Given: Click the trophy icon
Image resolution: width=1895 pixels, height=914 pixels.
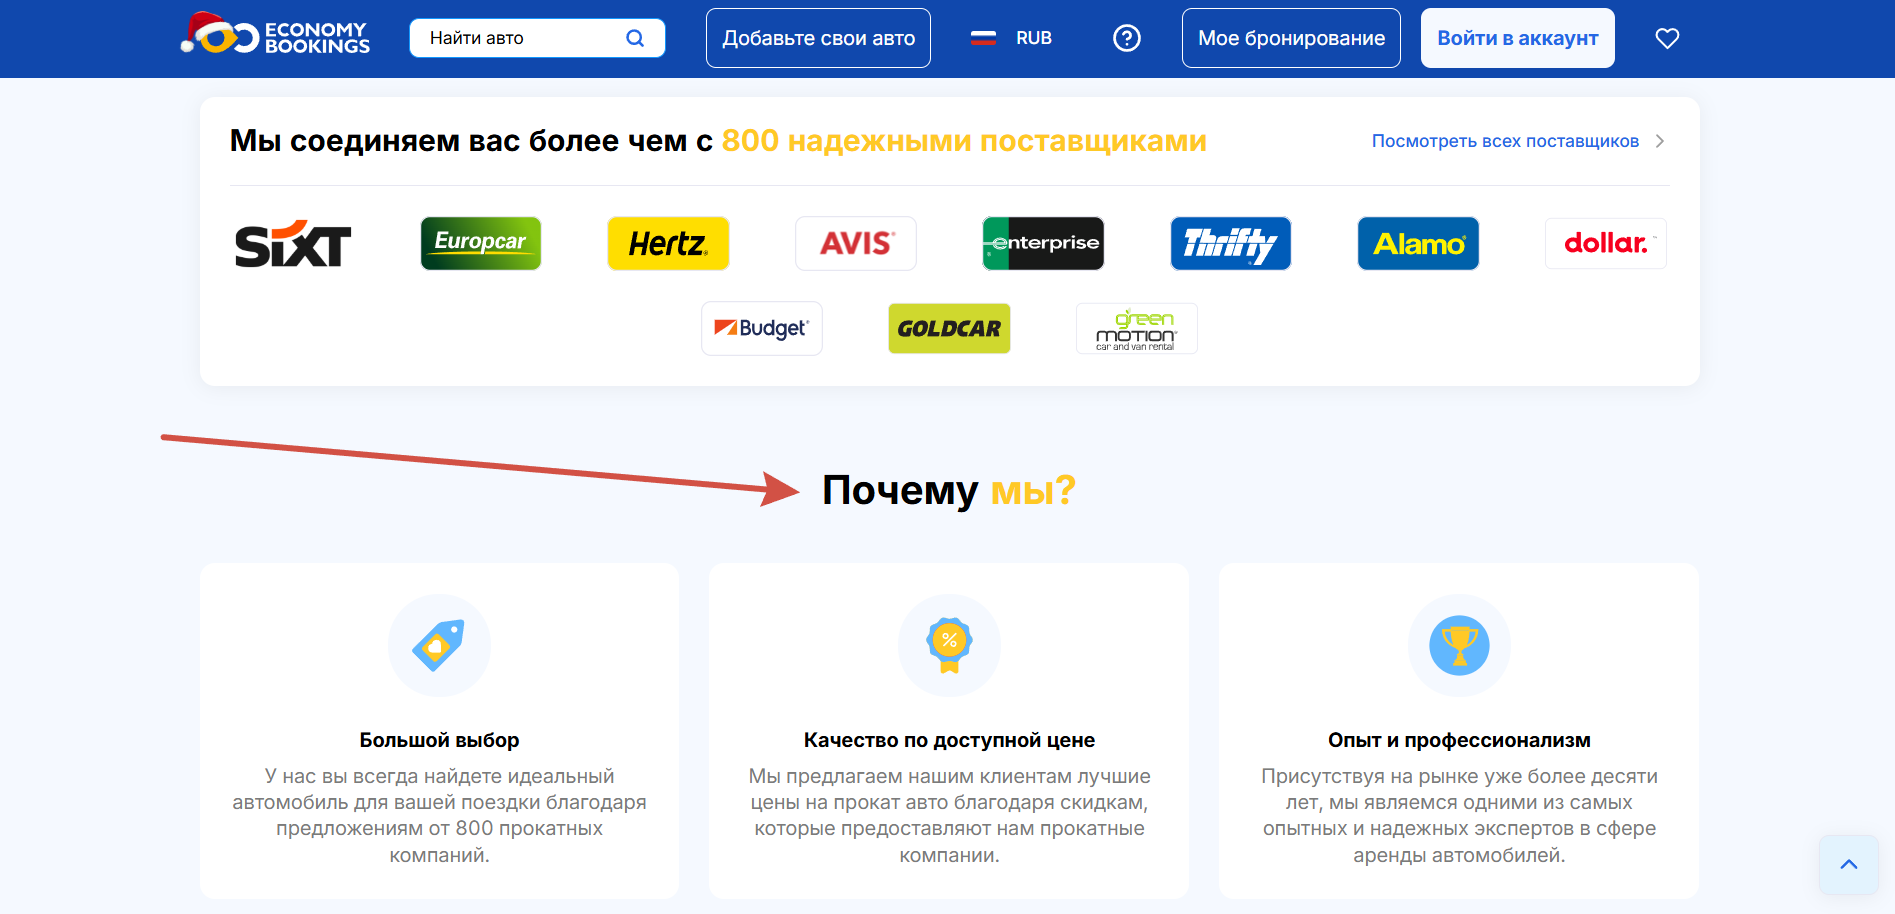Looking at the screenshot, I should (x=1459, y=645).
